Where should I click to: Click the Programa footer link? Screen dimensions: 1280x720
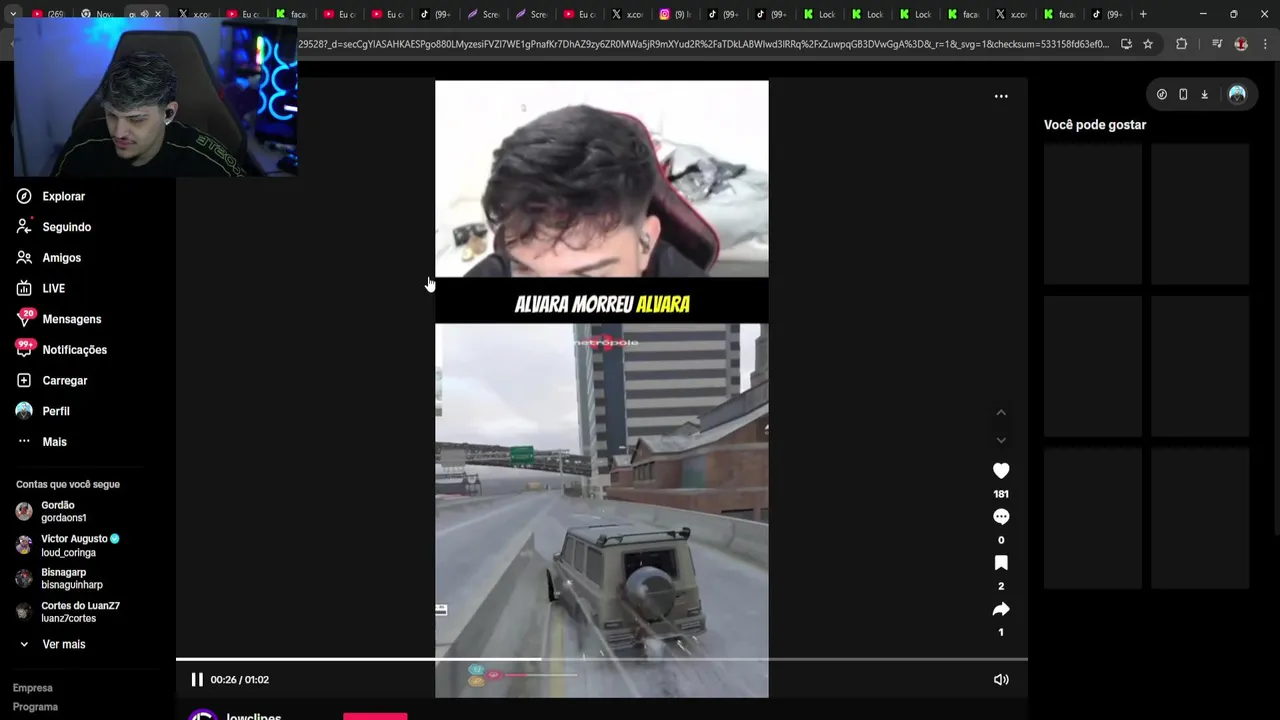36,707
